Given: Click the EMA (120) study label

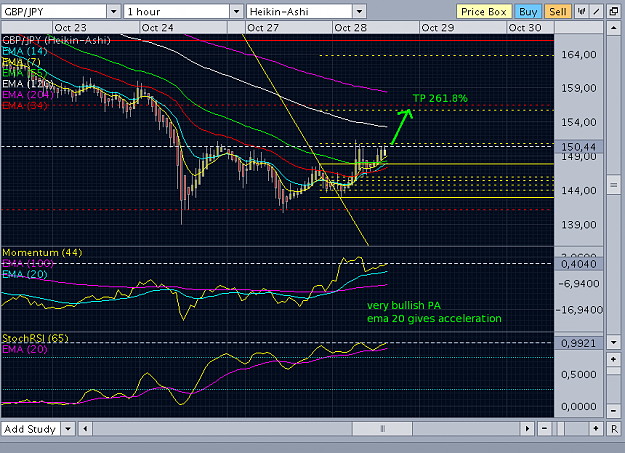Looking at the screenshot, I should (28, 84).
